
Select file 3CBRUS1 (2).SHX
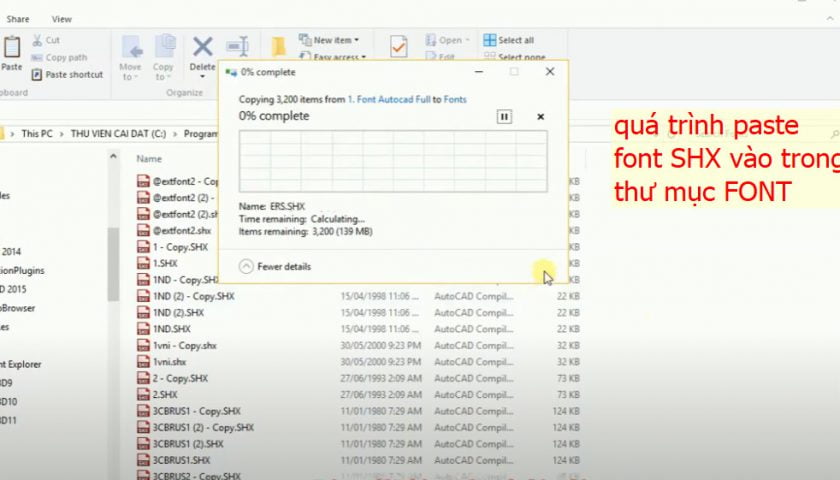click(188, 444)
